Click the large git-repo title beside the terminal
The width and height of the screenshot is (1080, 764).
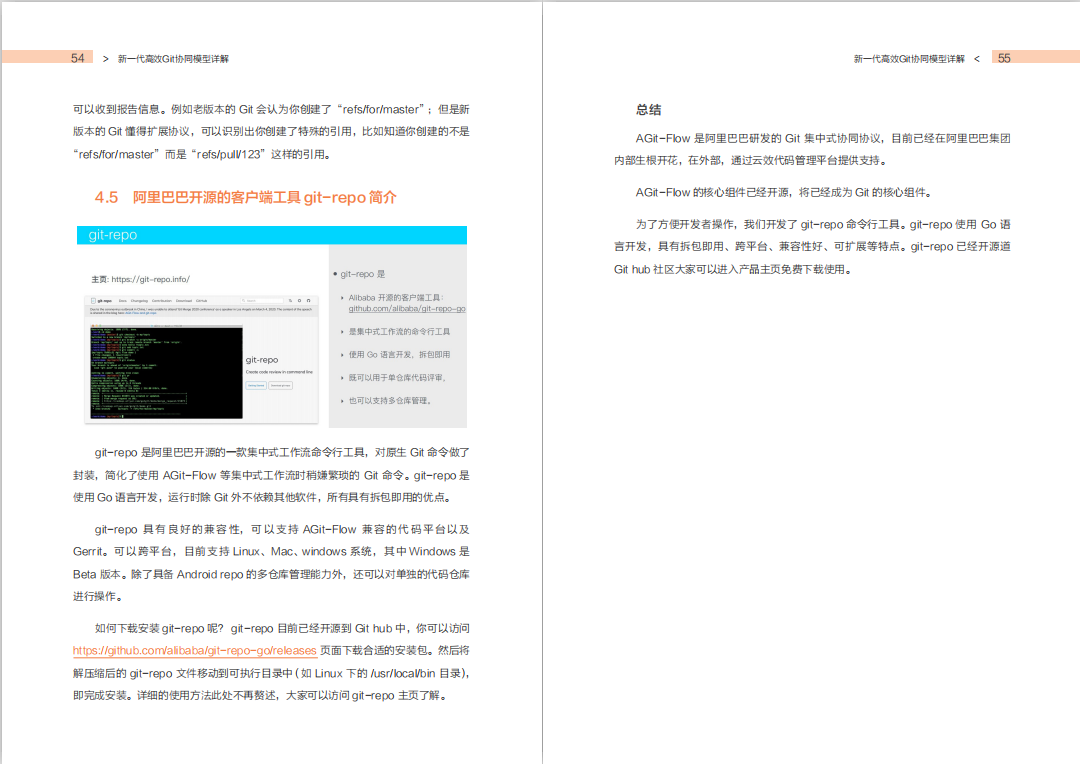click(x=262, y=360)
